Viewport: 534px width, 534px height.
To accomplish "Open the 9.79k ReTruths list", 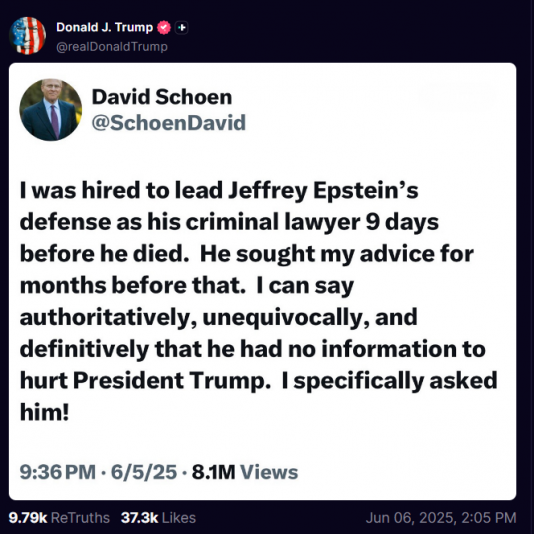I will click(59, 518).
